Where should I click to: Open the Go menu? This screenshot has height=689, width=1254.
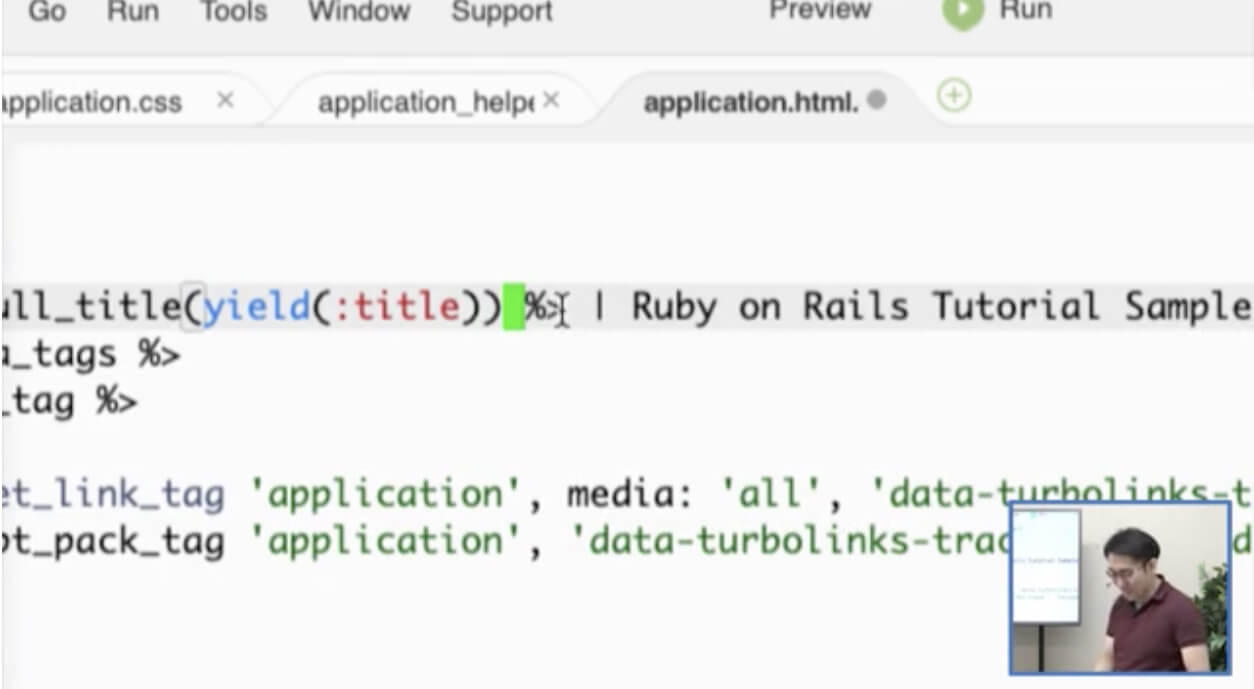(x=47, y=12)
